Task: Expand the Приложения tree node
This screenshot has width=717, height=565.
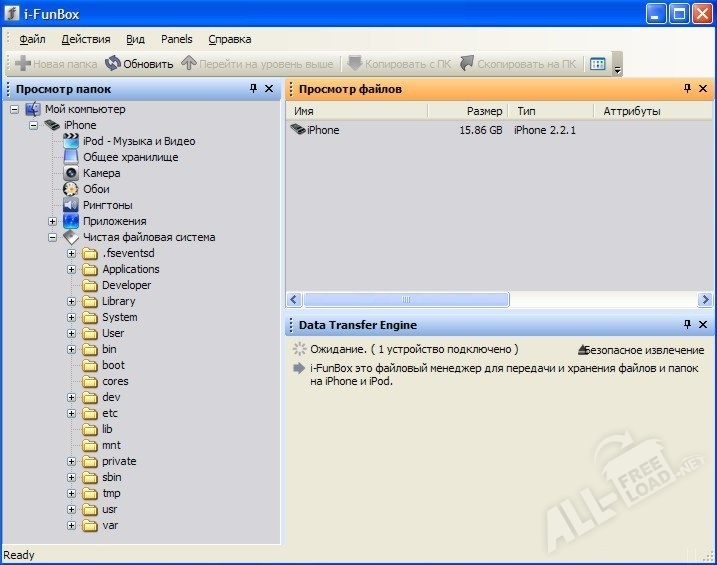Action: pyautogui.click(x=53, y=221)
